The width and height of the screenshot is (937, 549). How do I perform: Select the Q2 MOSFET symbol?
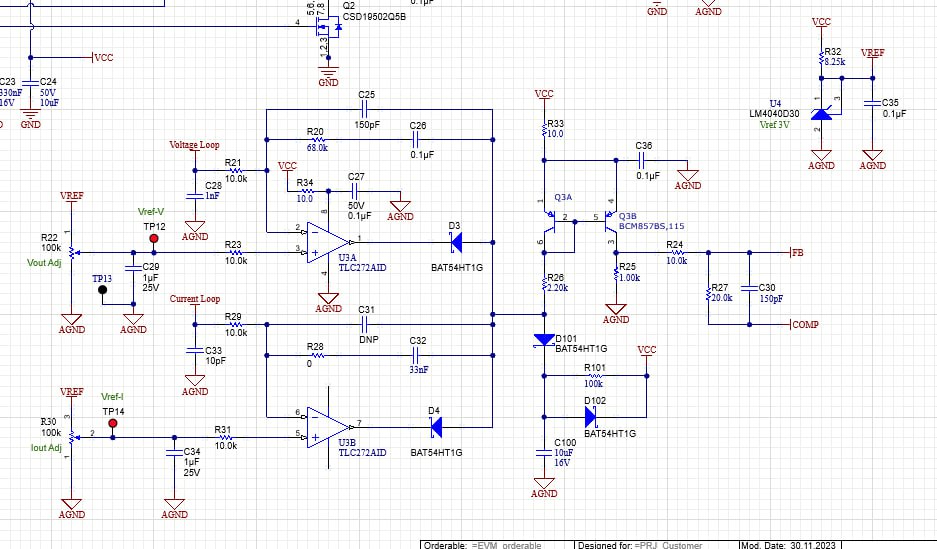coord(327,27)
